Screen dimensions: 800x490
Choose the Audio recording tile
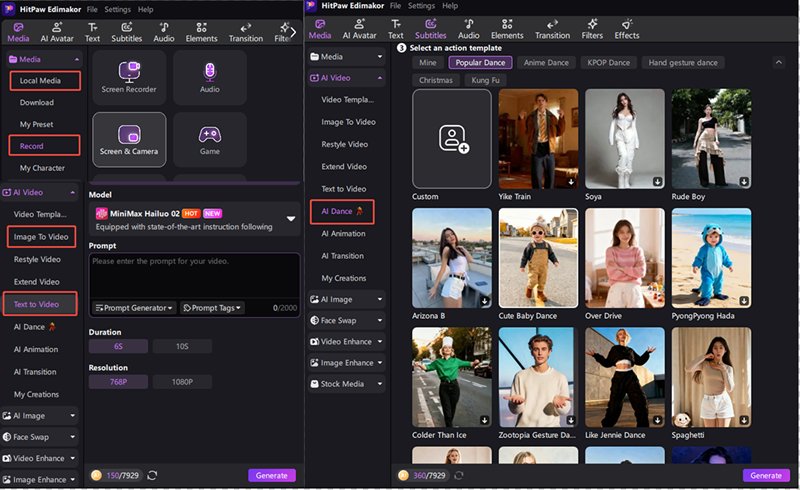[210, 78]
